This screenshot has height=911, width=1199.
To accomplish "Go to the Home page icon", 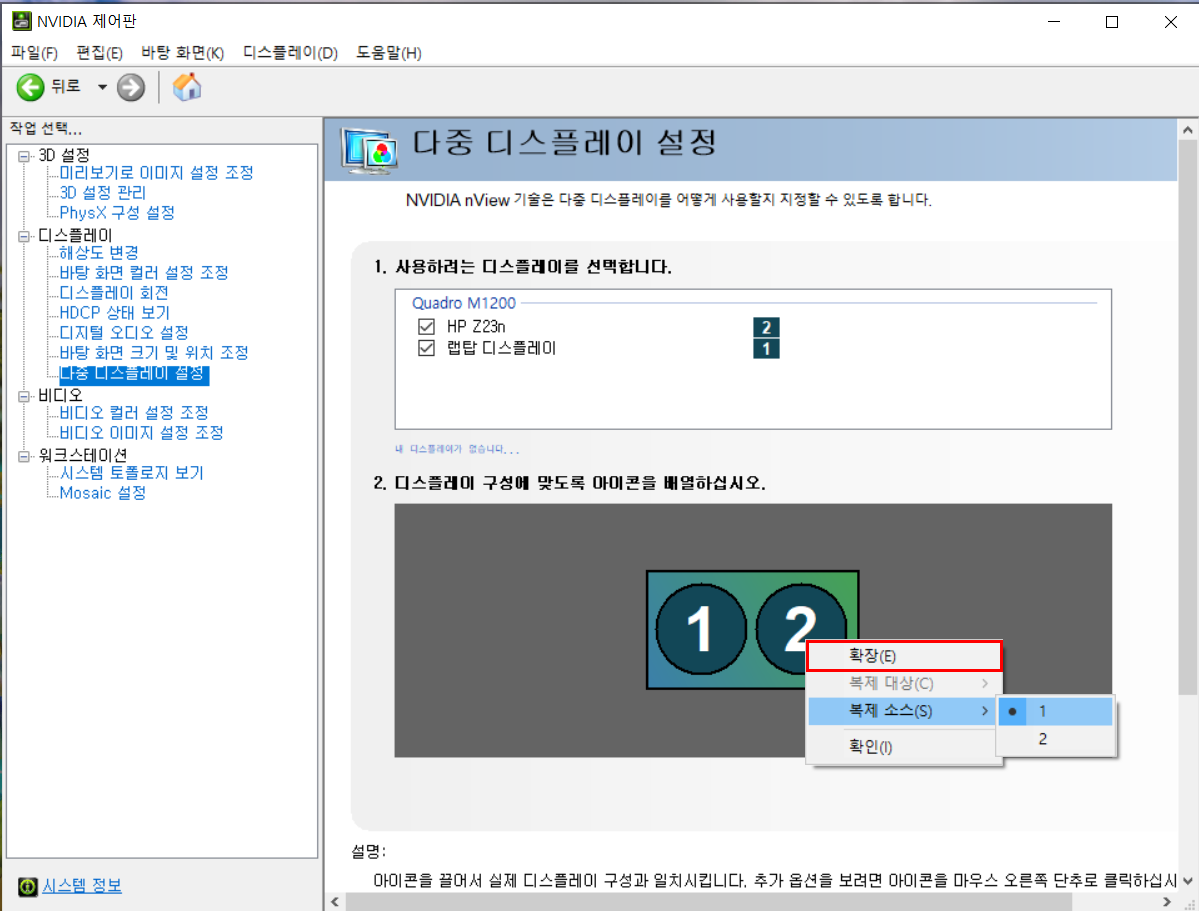I will coord(187,87).
